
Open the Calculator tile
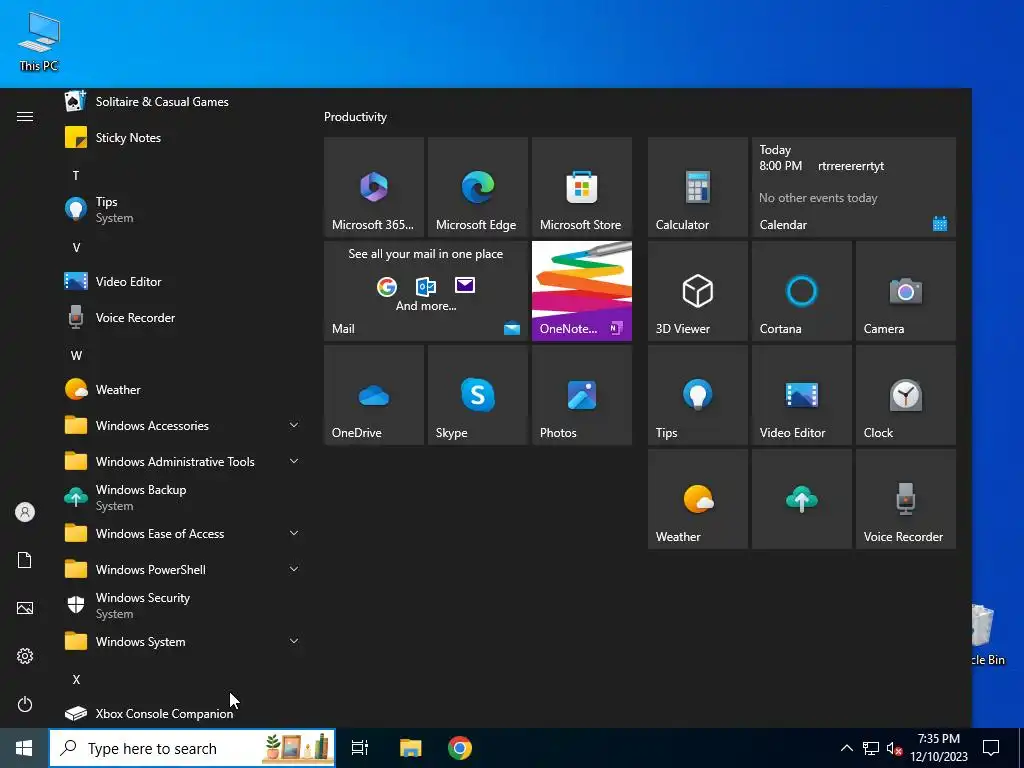tap(697, 187)
